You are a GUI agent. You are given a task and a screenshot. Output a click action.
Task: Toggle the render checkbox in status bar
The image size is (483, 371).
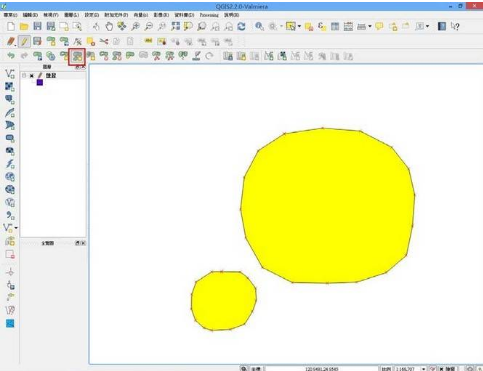[x=441, y=369]
